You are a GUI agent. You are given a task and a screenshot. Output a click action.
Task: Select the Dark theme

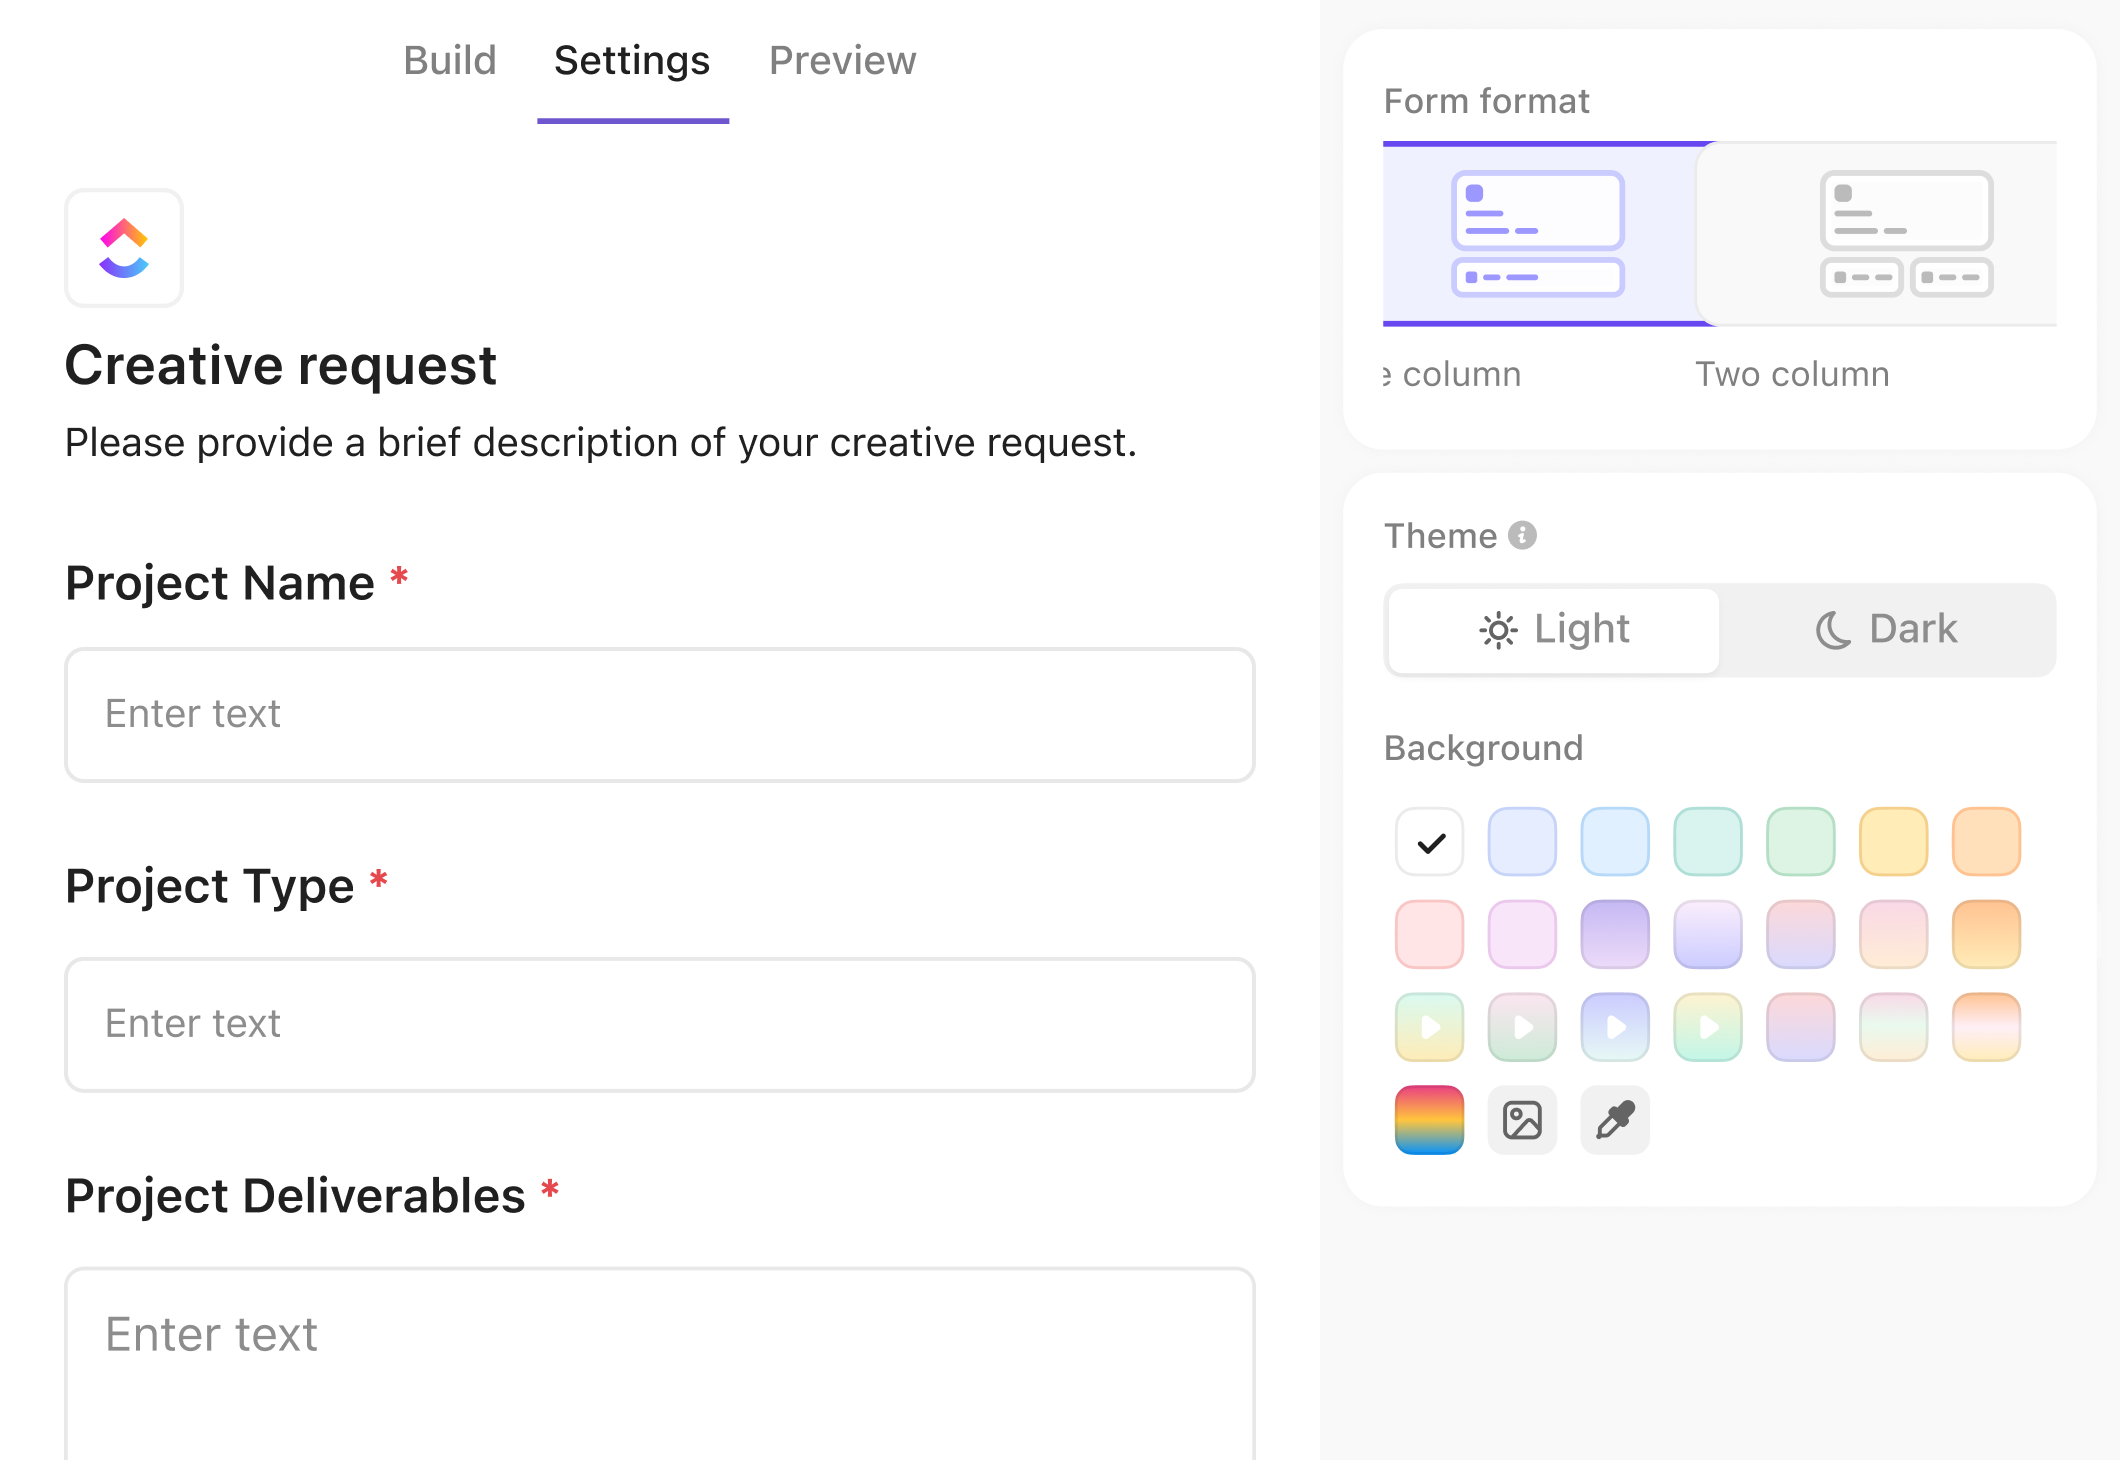coord(1887,630)
